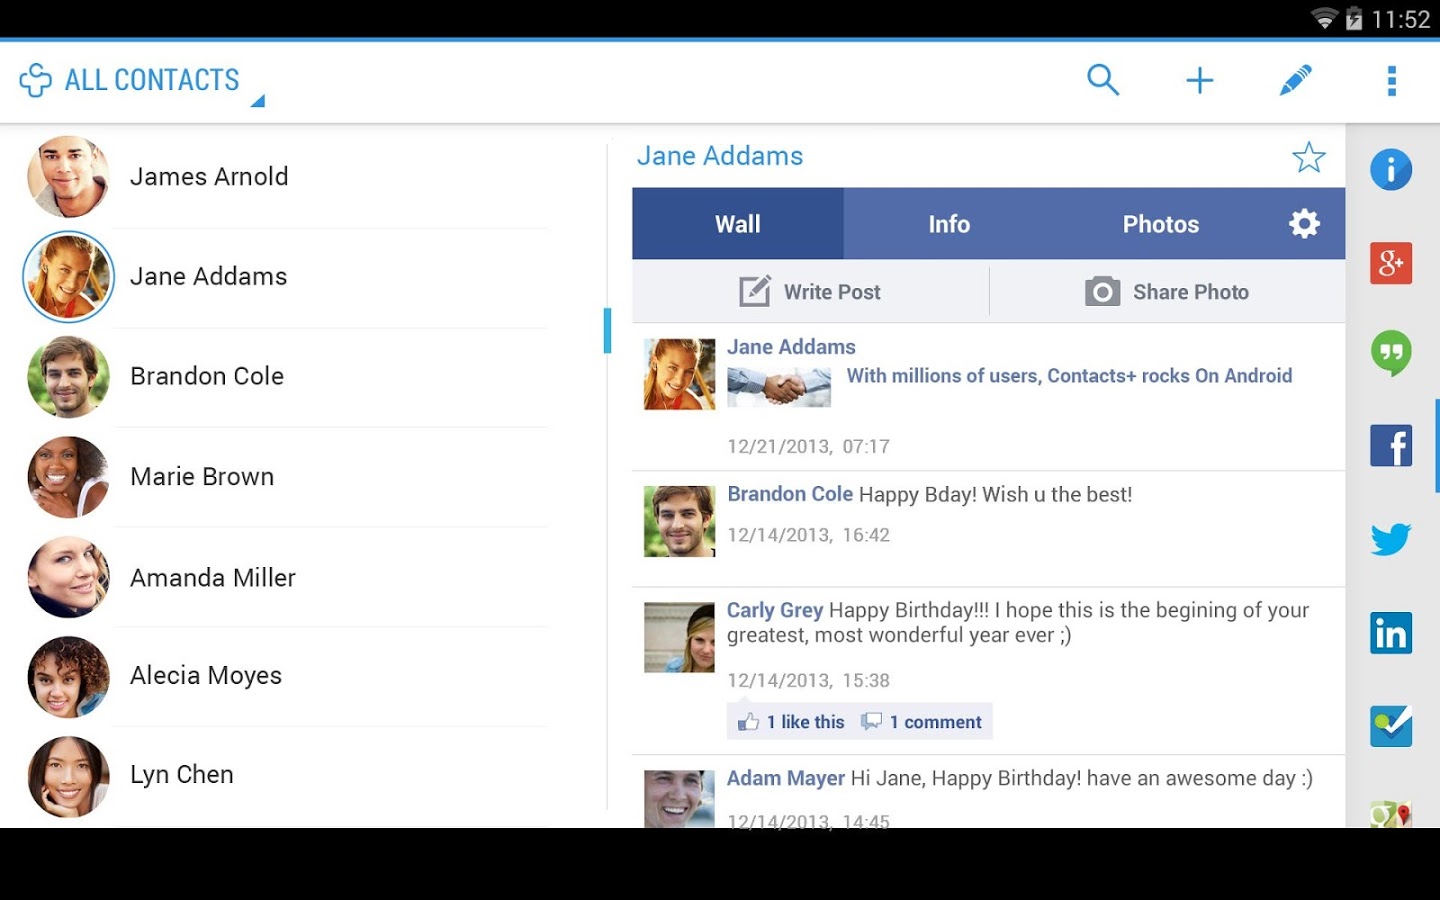The image size is (1440, 900).
Task: Open the Google+ panel in the right sidebar
Action: click(1391, 263)
